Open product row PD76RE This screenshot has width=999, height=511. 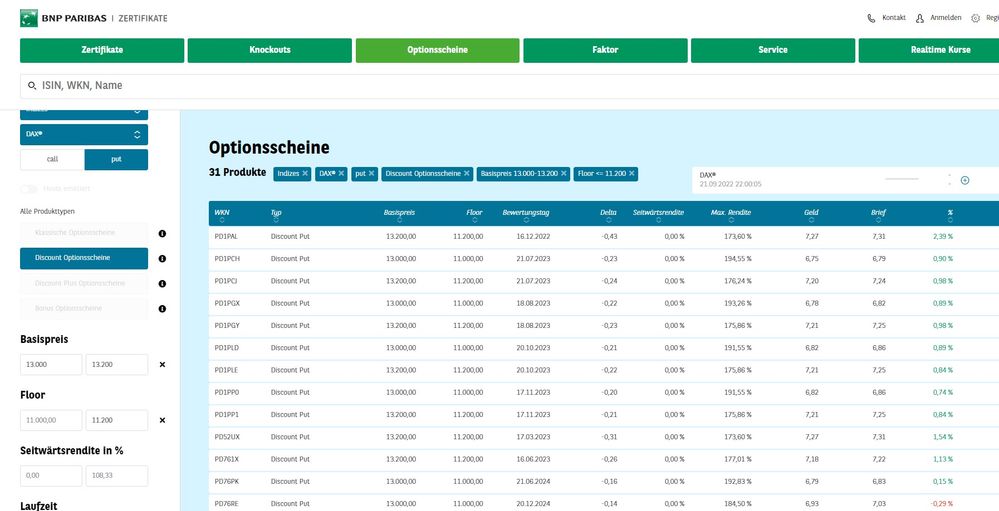604,503
